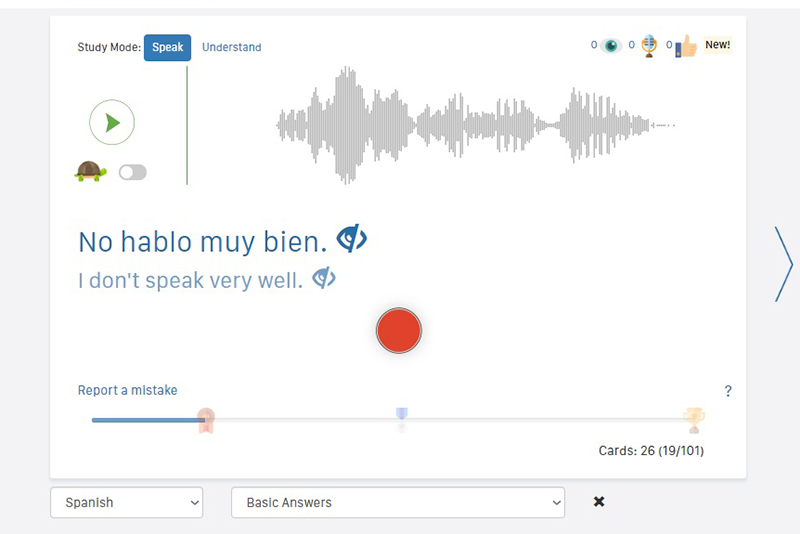Hide the English translation text
The height and width of the screenshot is (534, 800).
(324, 278)
